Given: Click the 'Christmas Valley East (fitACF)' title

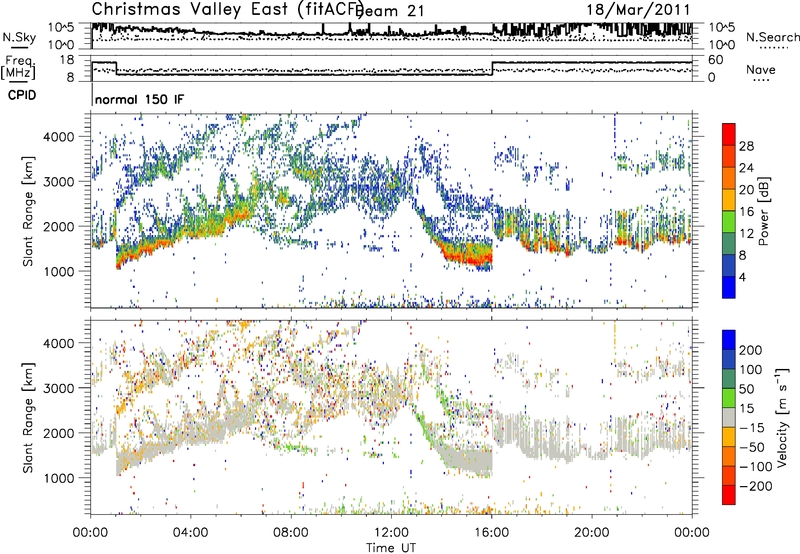Looking at the screenshot, I should point(228,10).
